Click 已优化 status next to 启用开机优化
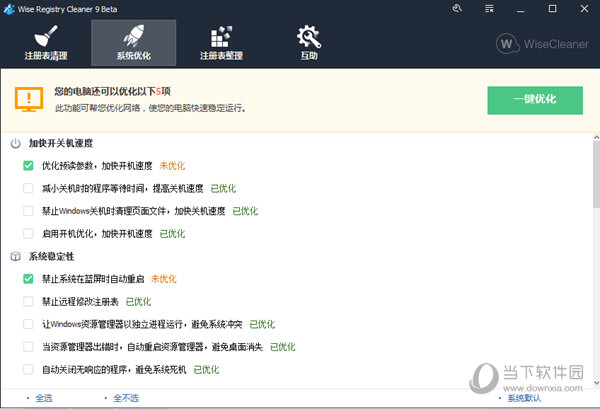Screen dimensions: 600x409 [x=172, y=233]
